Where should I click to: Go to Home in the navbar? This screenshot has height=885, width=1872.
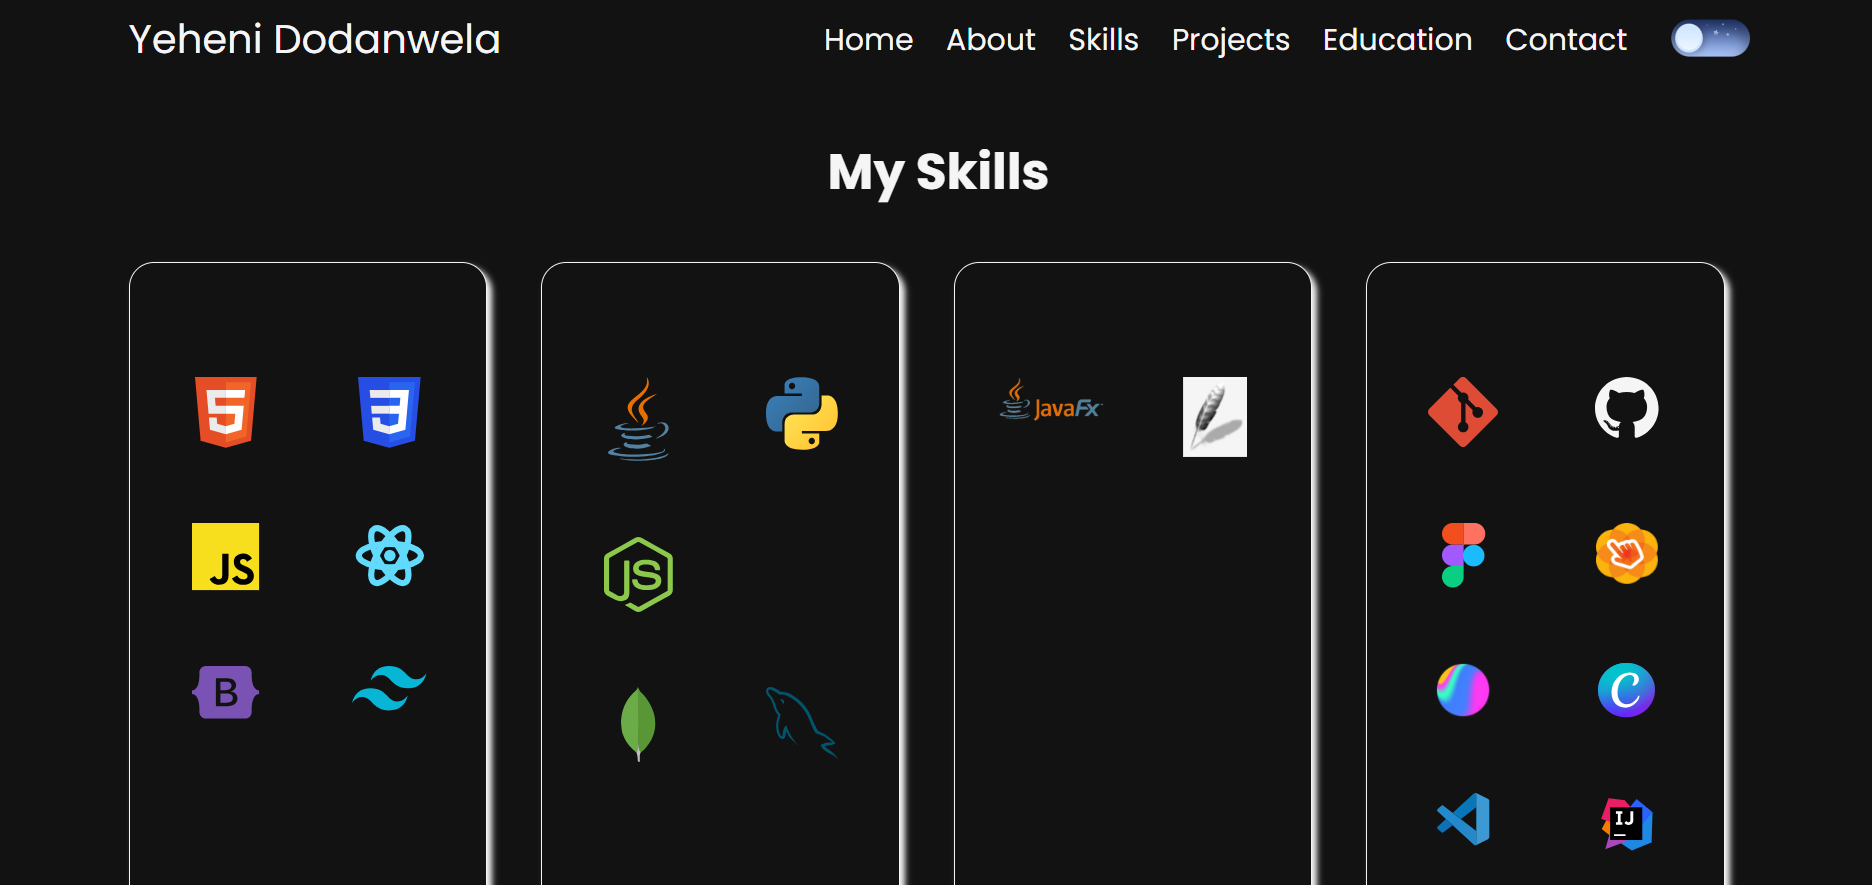point(868,39)
